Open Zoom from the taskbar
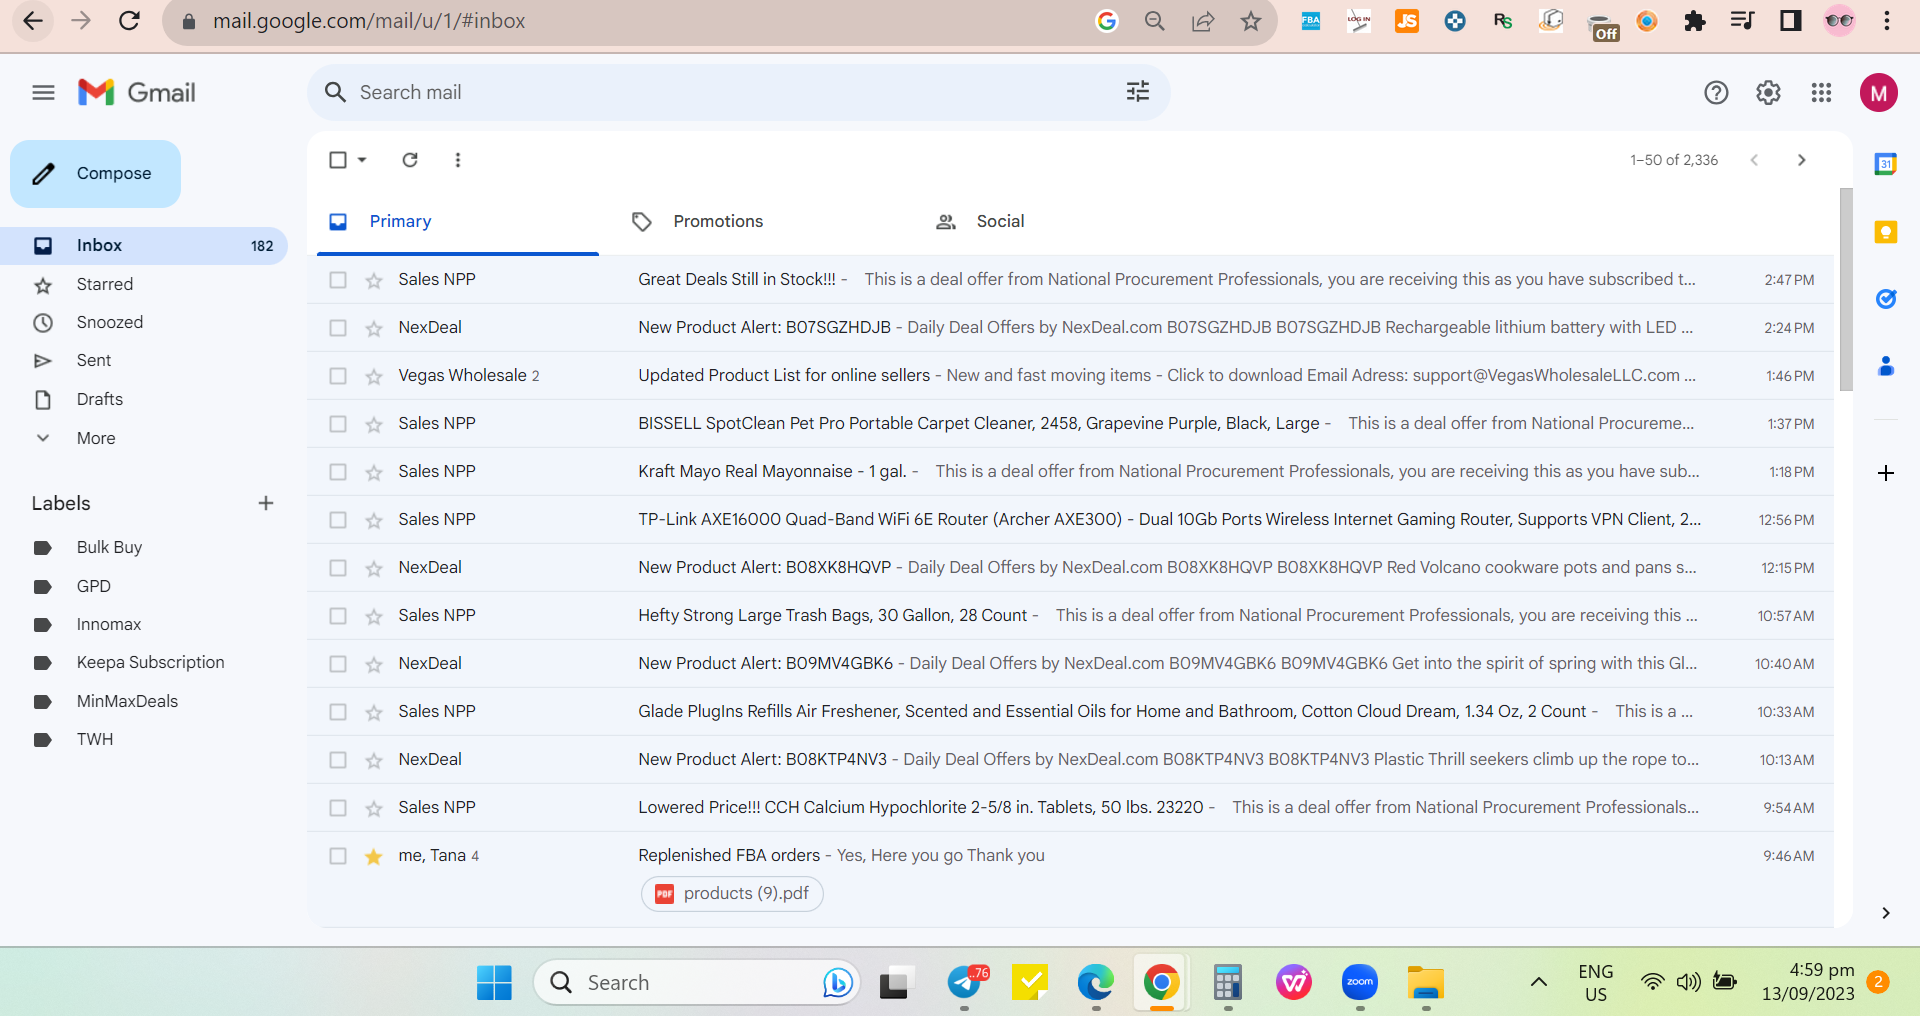The height and width of the screenshot is (1016, 1920). pos(1360,983)
